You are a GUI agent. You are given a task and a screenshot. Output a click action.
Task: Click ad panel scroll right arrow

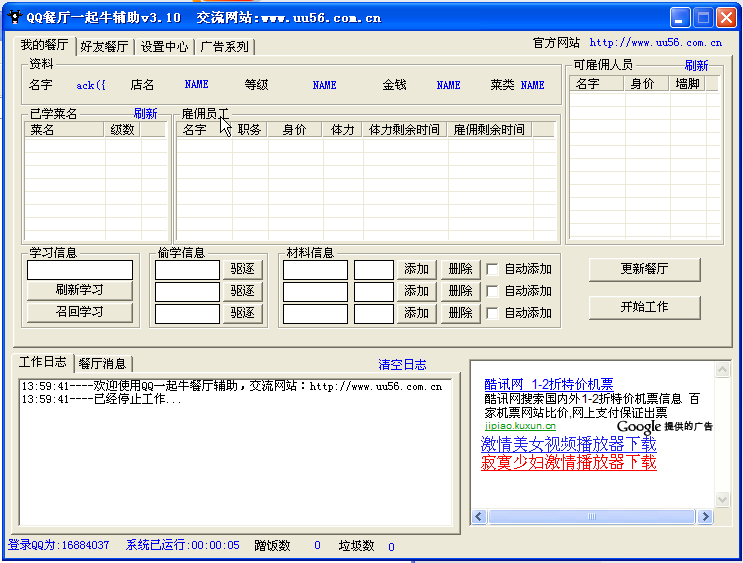(x=705, y=516)
